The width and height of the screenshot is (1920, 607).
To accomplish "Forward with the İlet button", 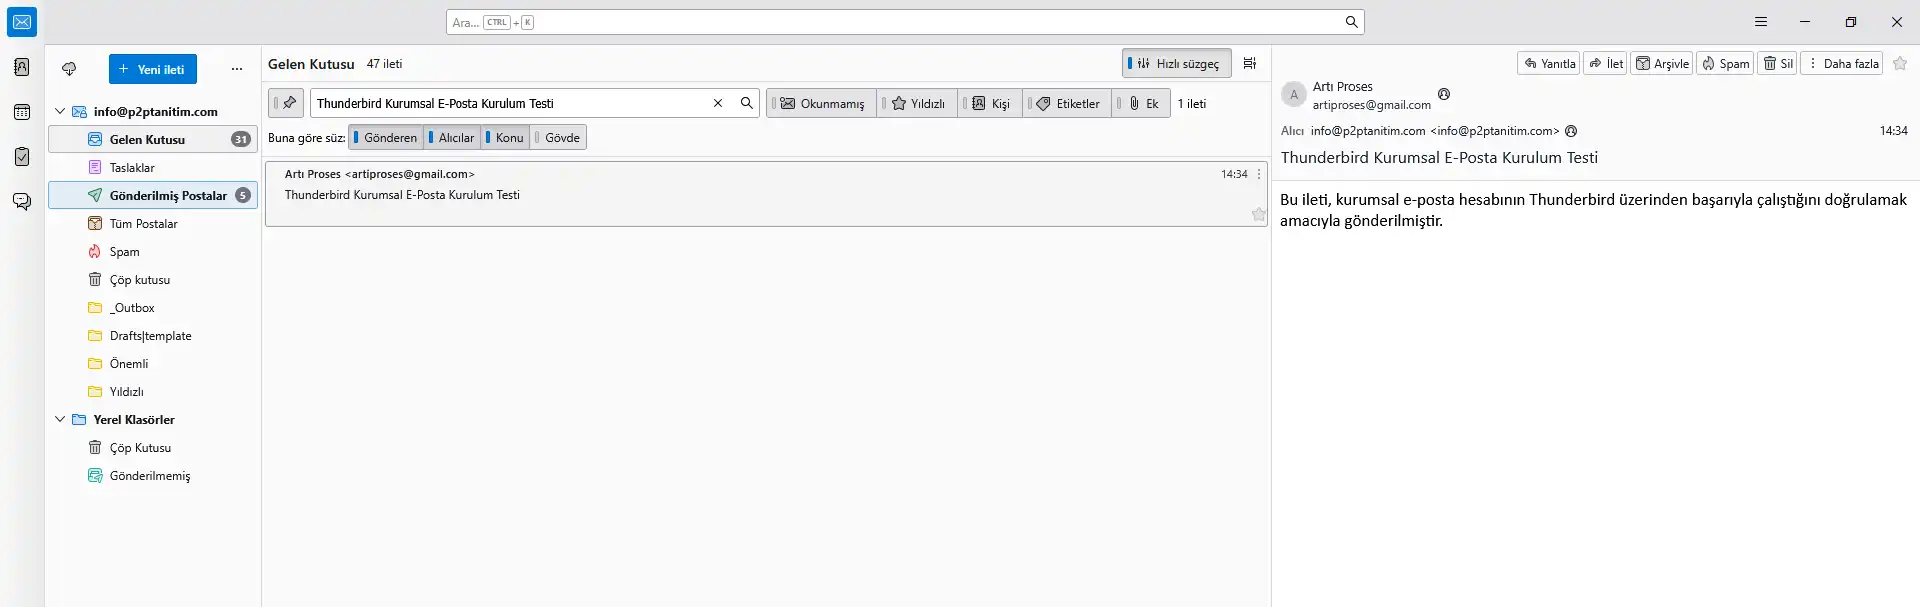I will [1605, 63].
